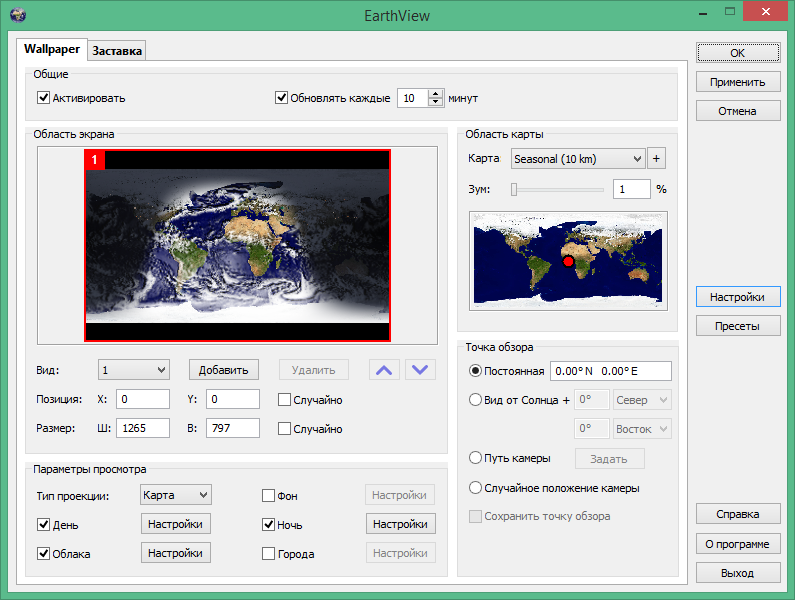Click the EarthView globe icon in title bar

(17, 15)
